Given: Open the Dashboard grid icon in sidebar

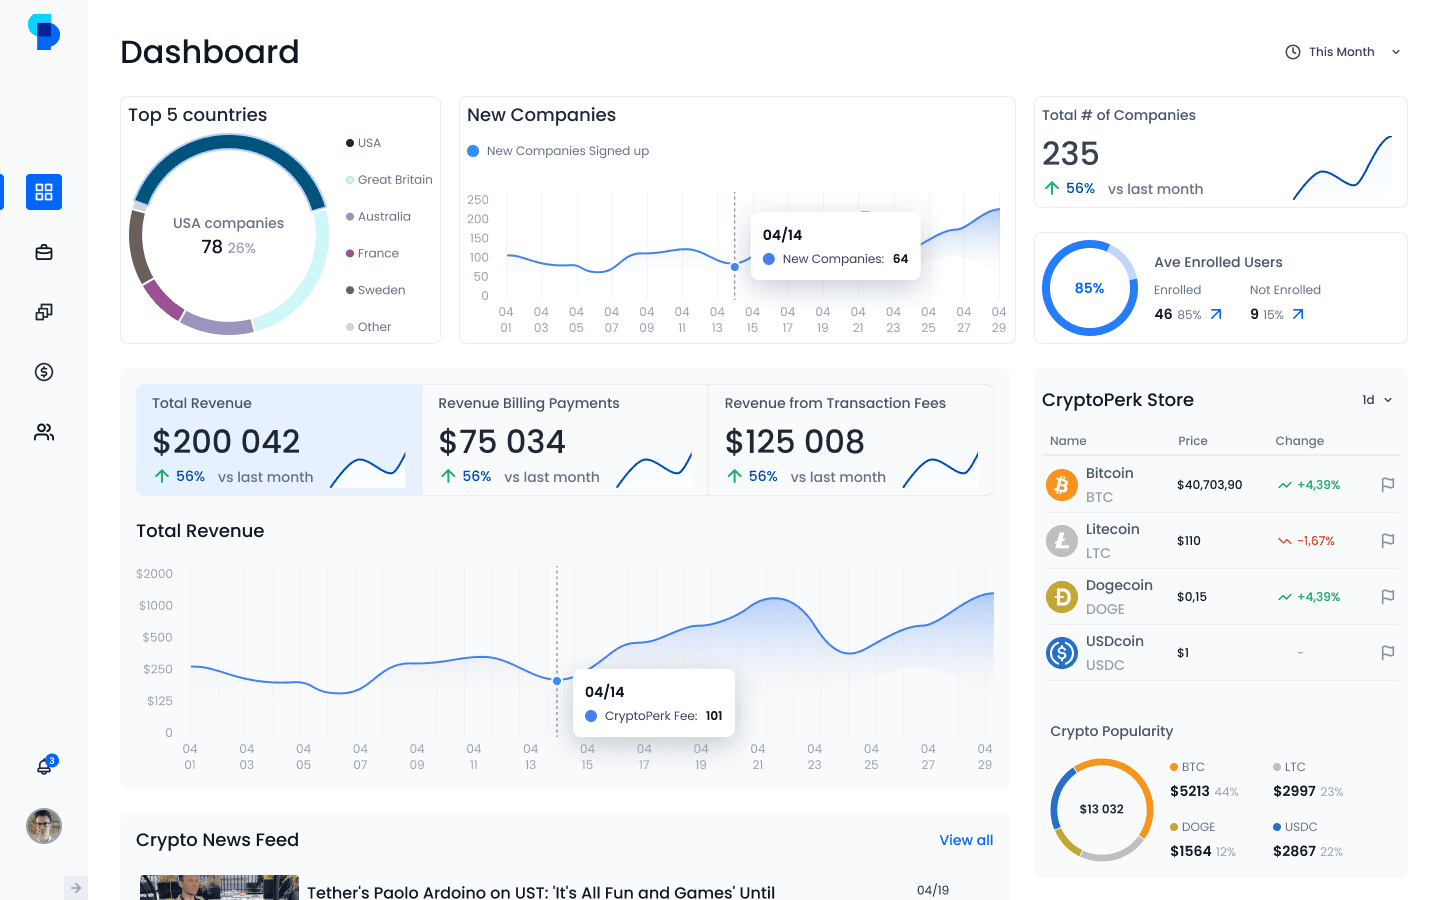Looking at the screenshot, I should 44,192.
